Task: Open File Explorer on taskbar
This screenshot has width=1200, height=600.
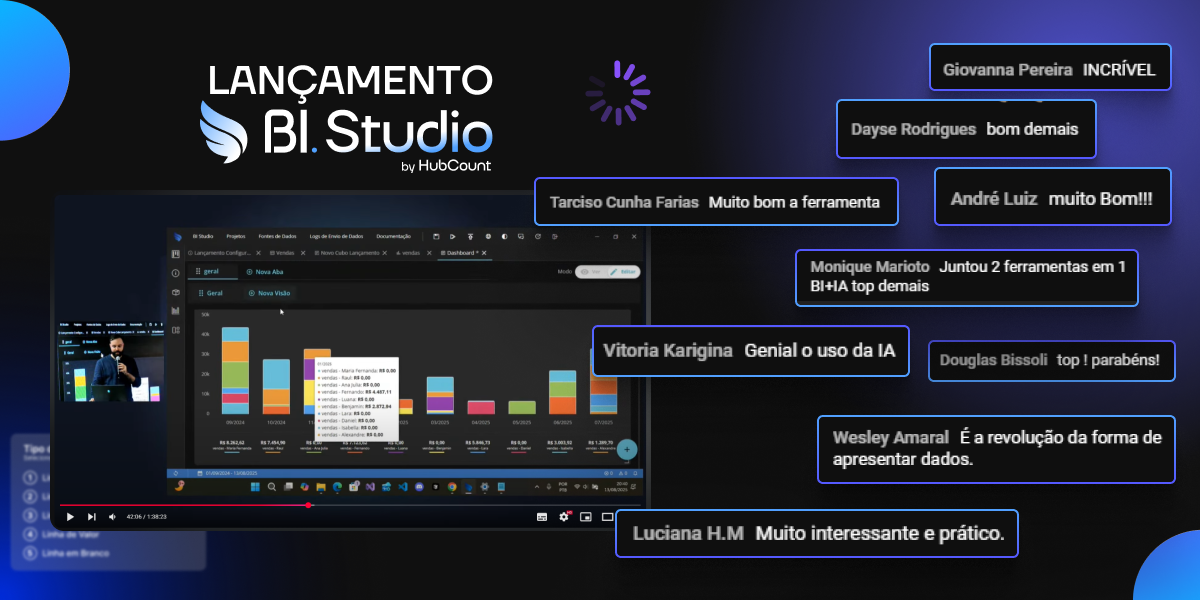Action: click(321, 487)
